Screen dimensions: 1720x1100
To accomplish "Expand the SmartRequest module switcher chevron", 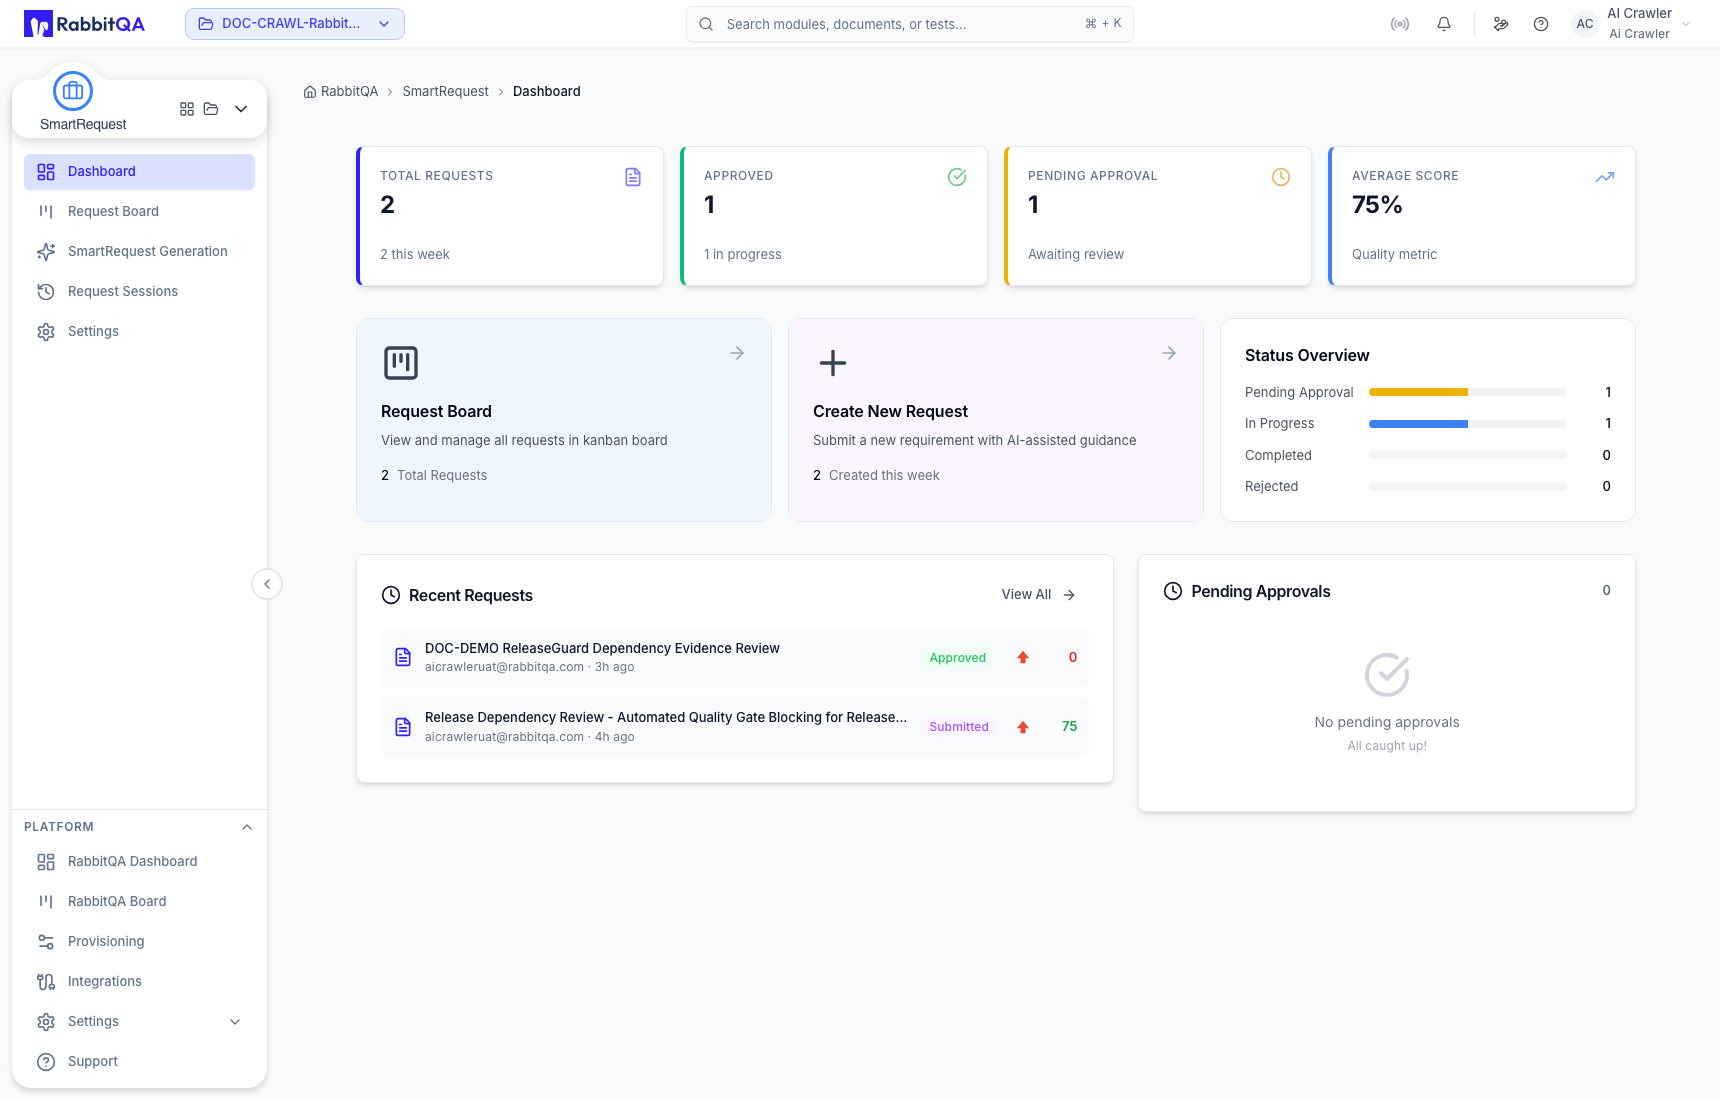I will (241, 109).
